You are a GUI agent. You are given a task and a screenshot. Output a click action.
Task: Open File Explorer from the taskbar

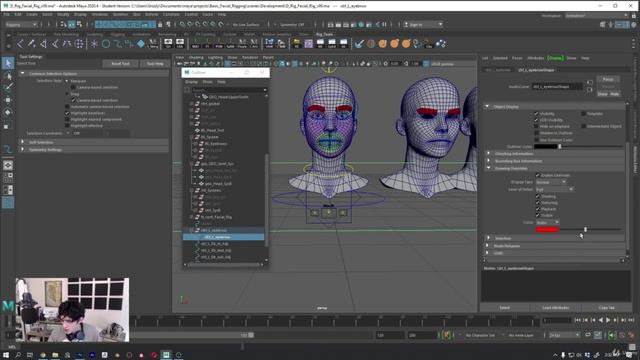click(x=55, y=355)
